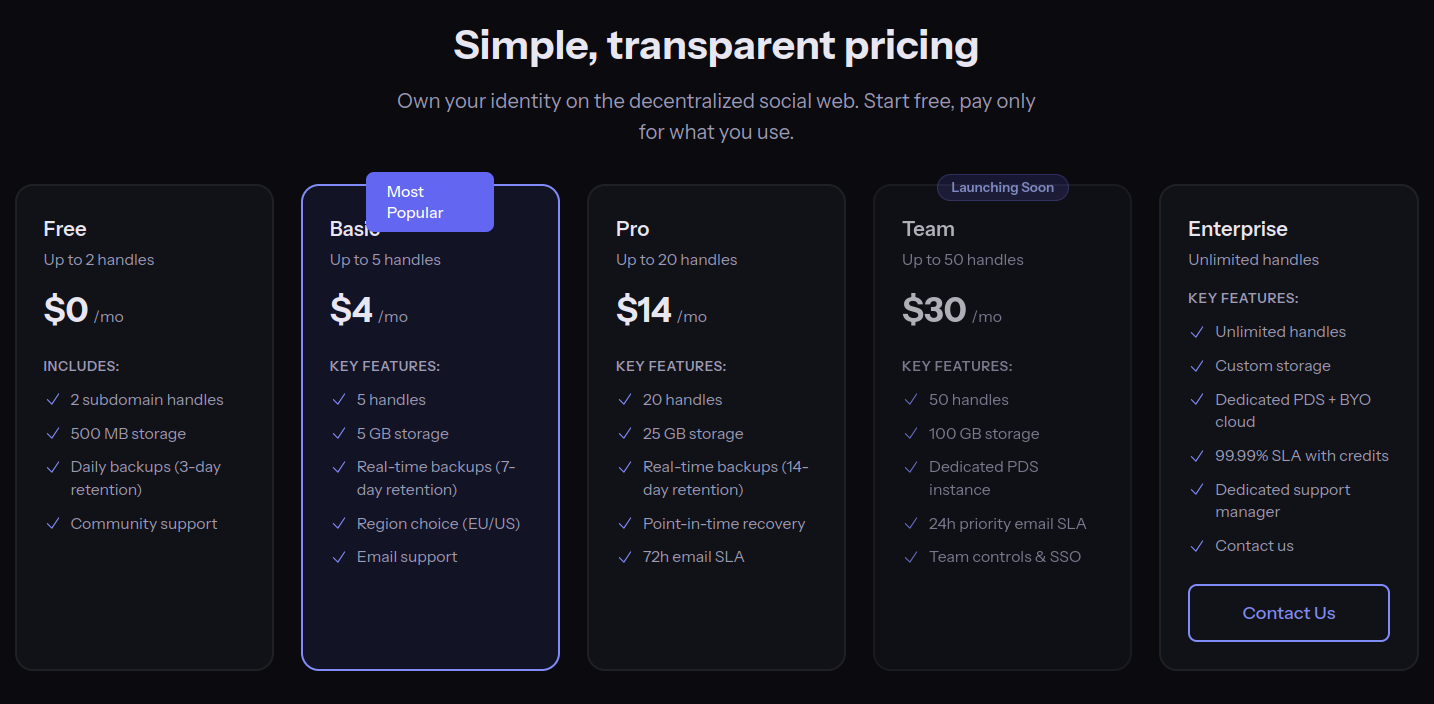Screen dimensions: 1434x704
Task: Click checkmark beside Region choice (EU/US)
Action: click(x=339, y=524)
